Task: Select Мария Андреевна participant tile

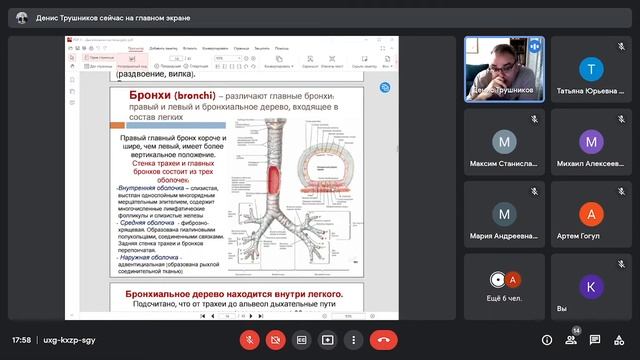Action: 504,214
